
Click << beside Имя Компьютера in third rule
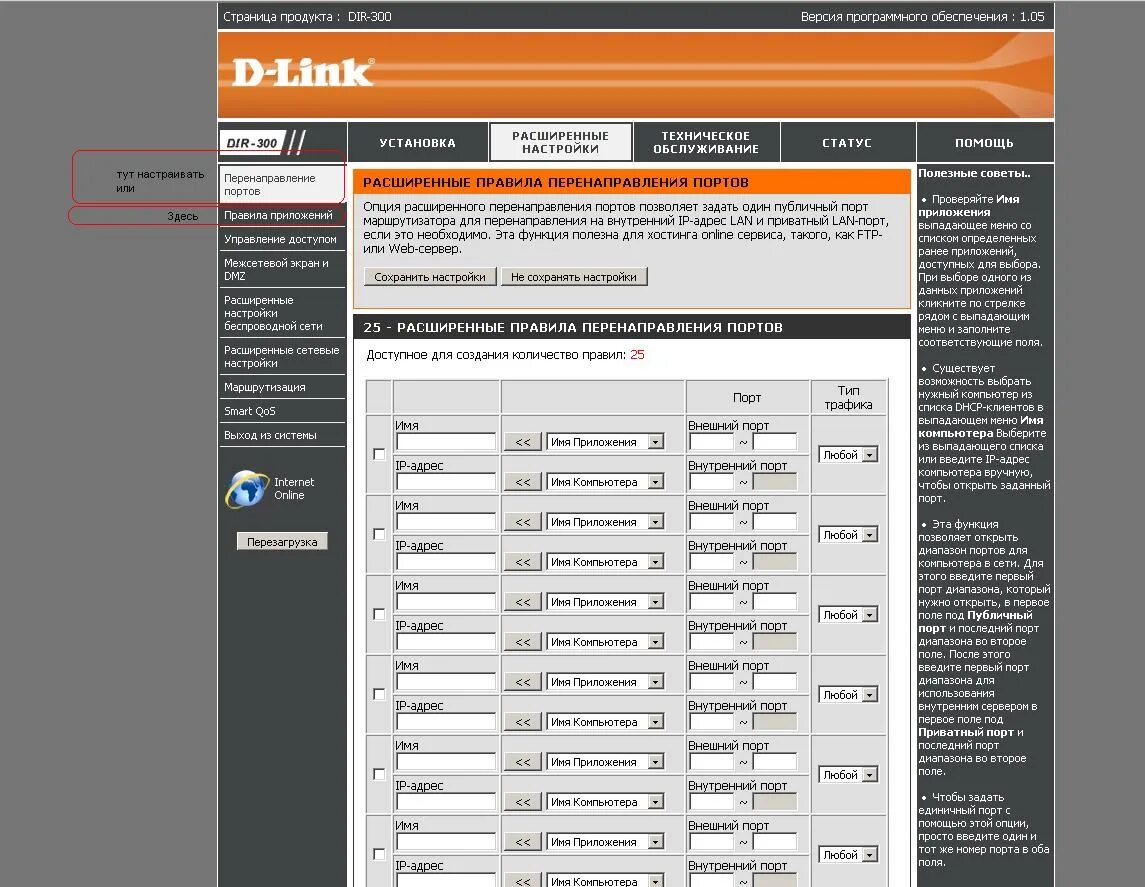point(523,642)
